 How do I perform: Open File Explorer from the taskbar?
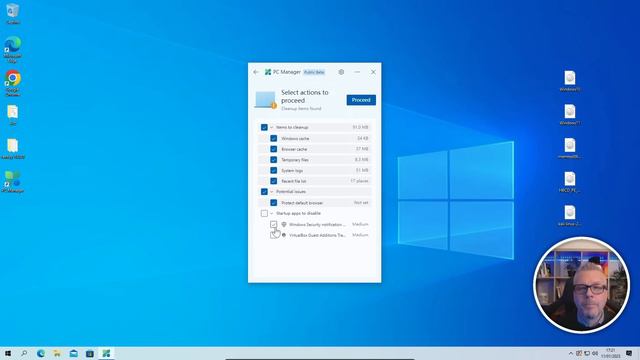tap(57, 353)
